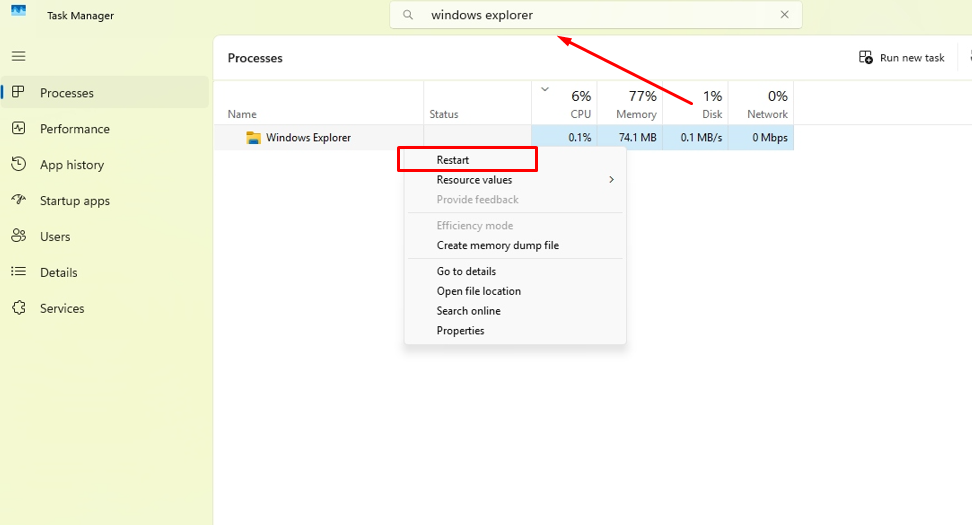Click the 74.1 MB memory cell
Image resolution: width=972 pixels, height=525 pixels.
630,138
